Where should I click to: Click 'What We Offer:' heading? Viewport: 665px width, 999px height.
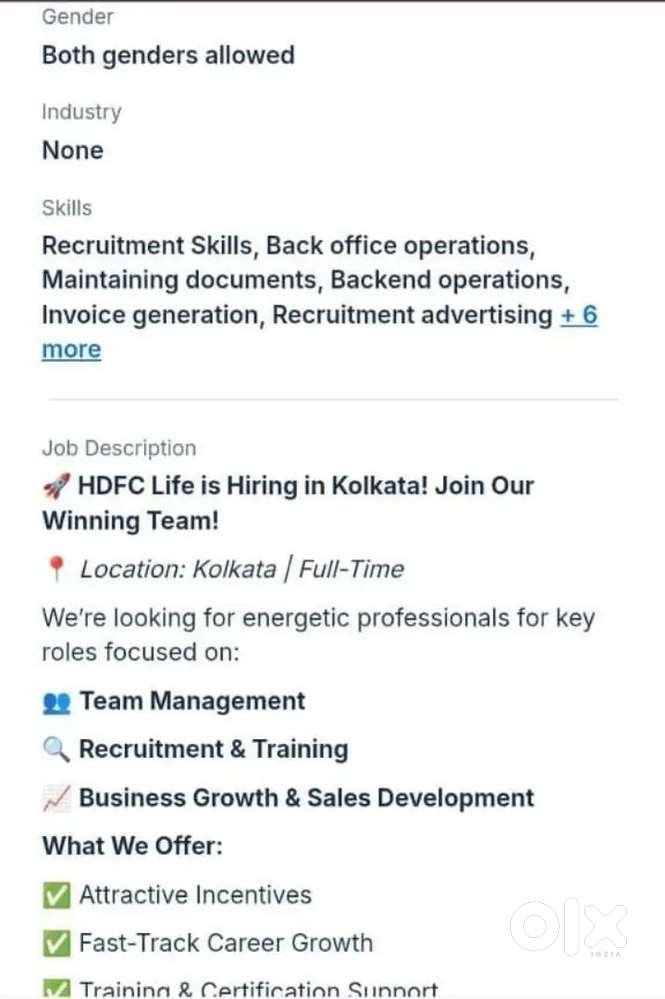click(x=132, y=846)
